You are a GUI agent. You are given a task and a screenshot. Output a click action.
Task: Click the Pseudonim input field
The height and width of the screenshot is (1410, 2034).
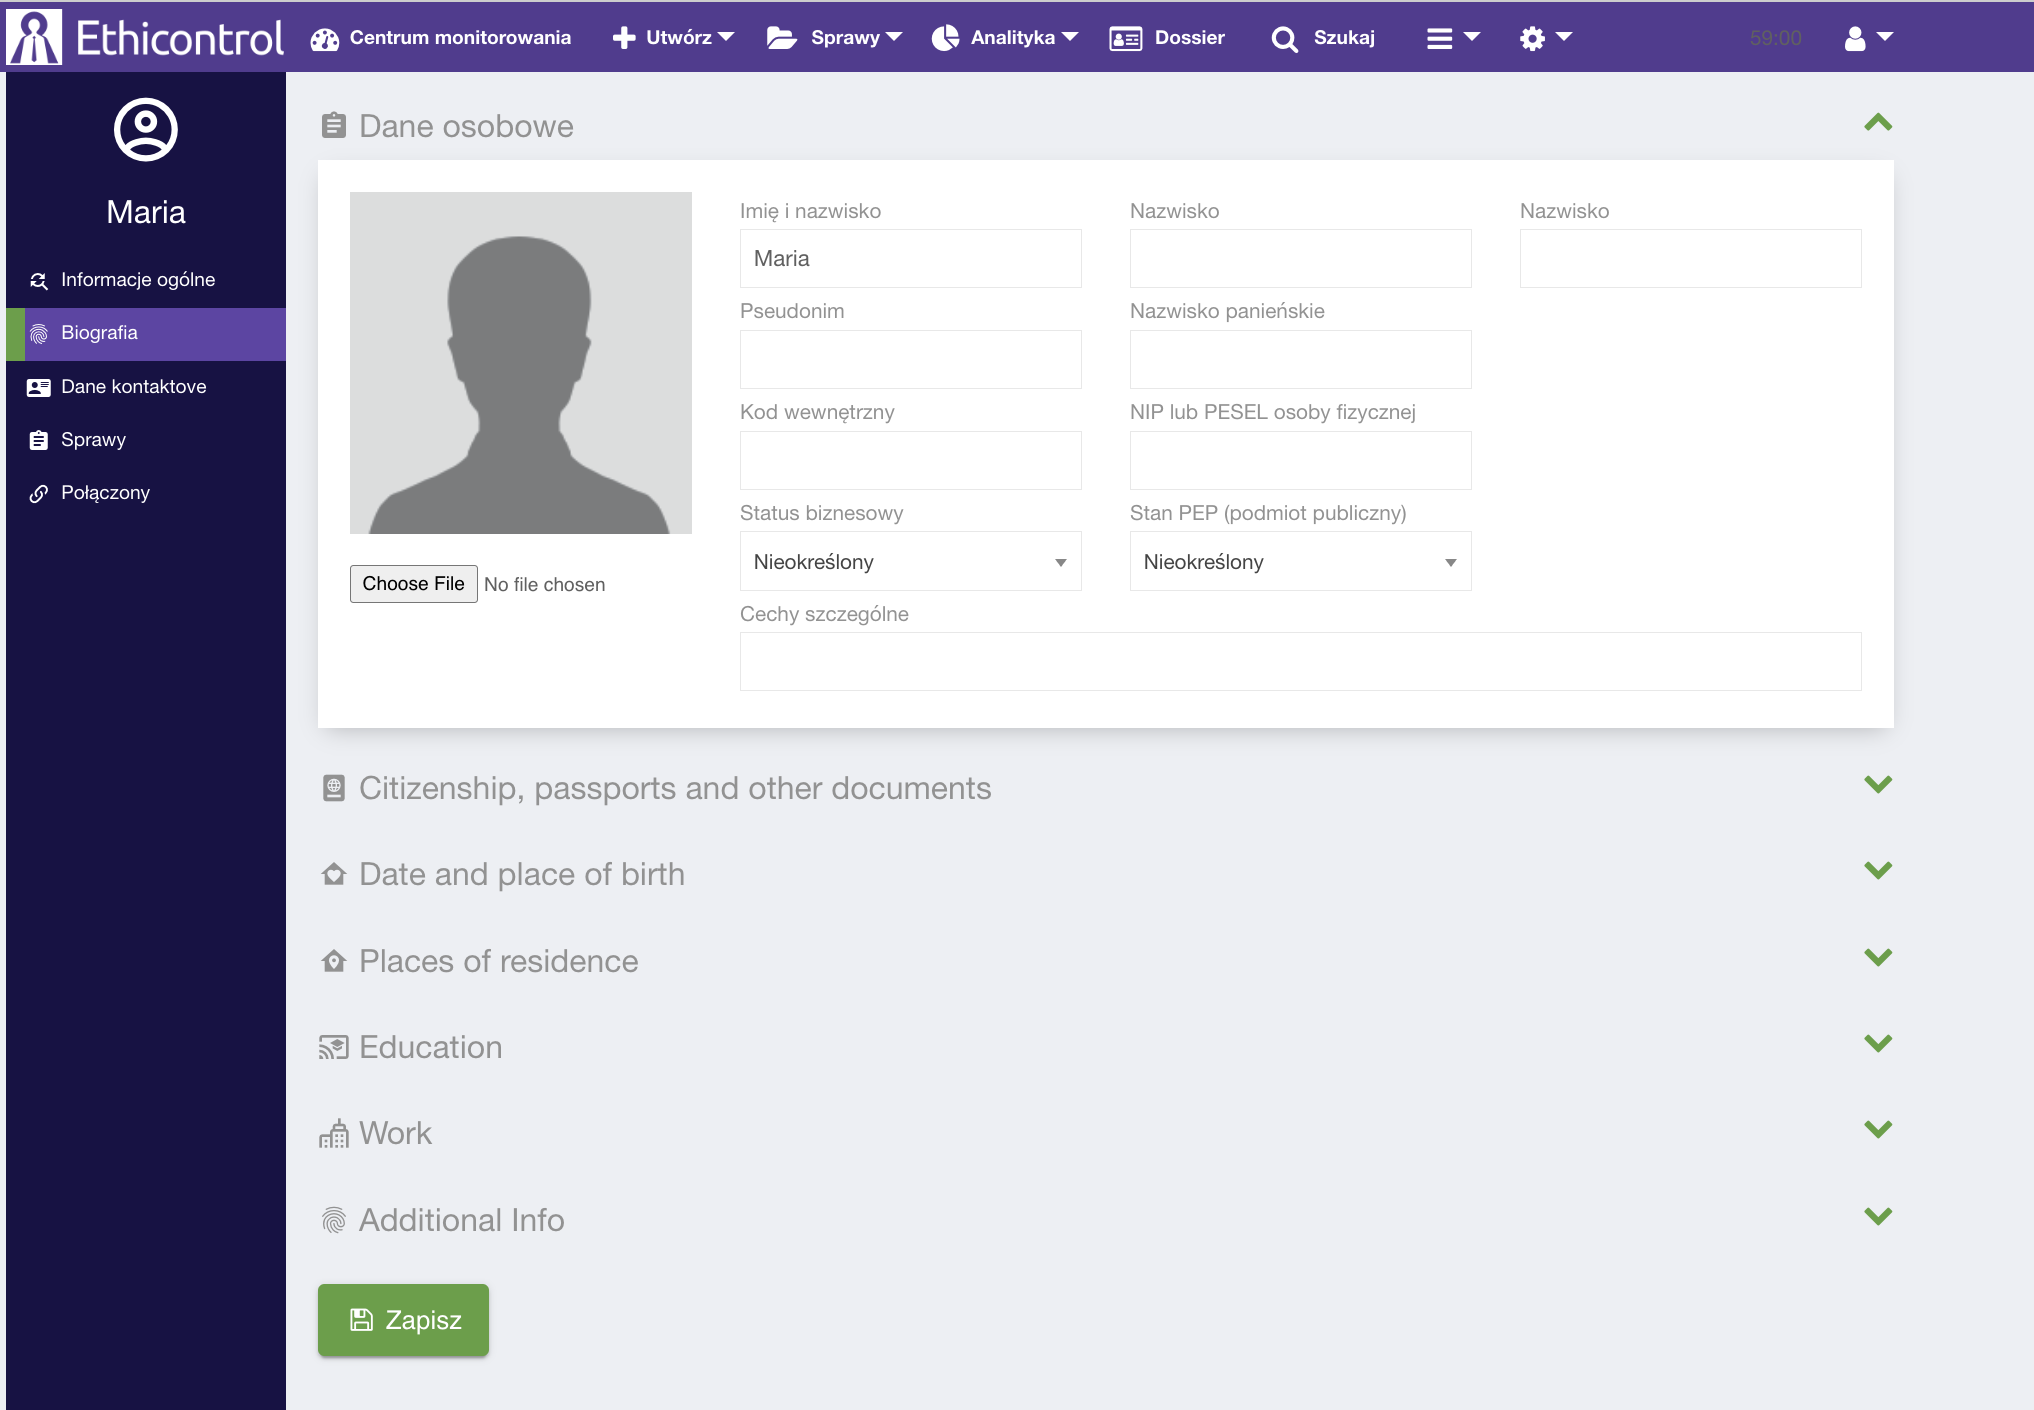(x=910, y=360)
